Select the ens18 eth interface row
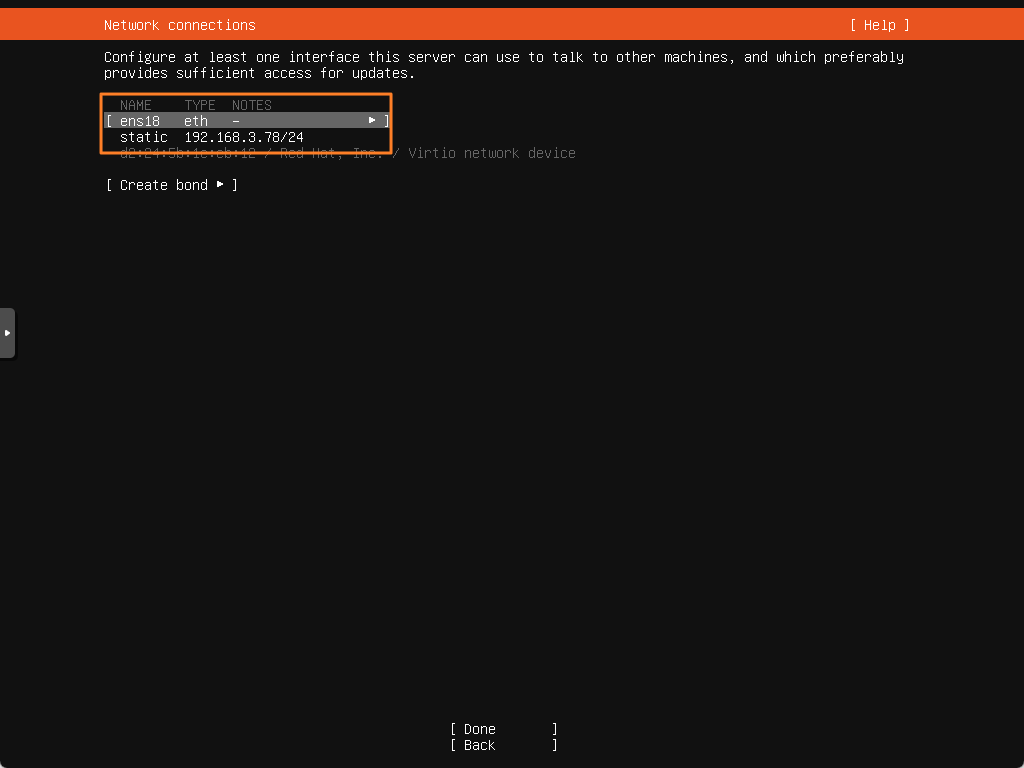Screen dimensions: 1024x768 pyautogui.click(x=247, y=121)
